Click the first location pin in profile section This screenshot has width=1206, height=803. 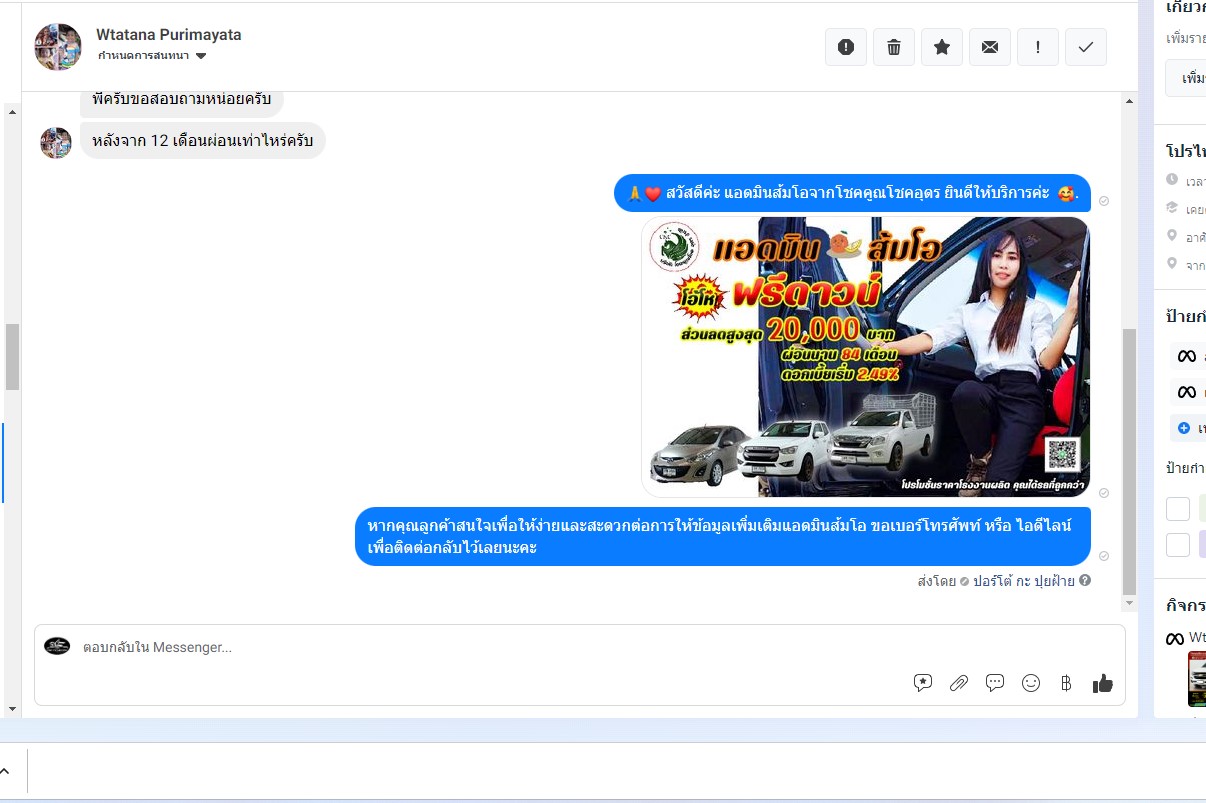(1172, 236)
